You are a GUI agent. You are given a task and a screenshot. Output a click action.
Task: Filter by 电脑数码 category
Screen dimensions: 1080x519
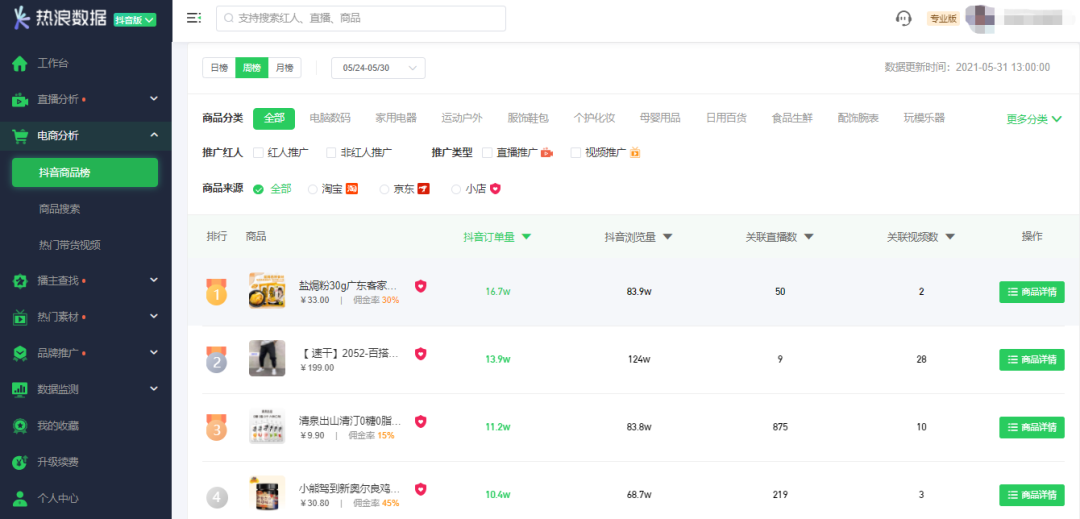pyautogui.click(x=330, y=118)
